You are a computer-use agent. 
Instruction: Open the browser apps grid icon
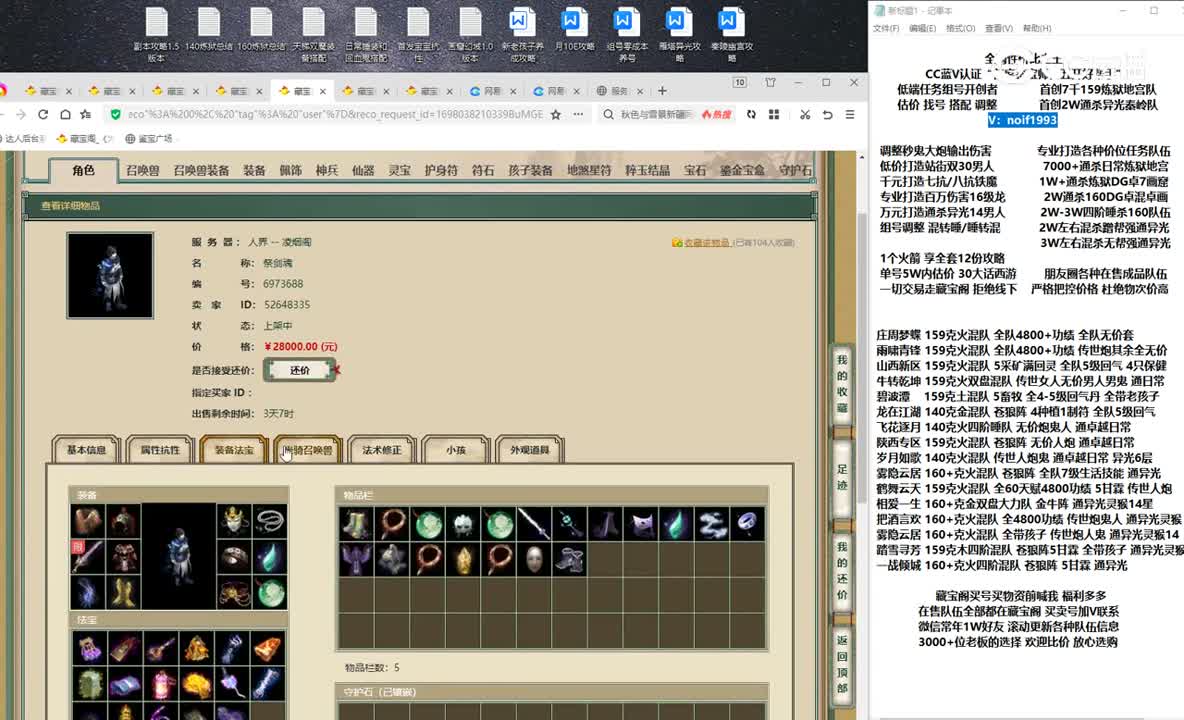coord(774,115)
